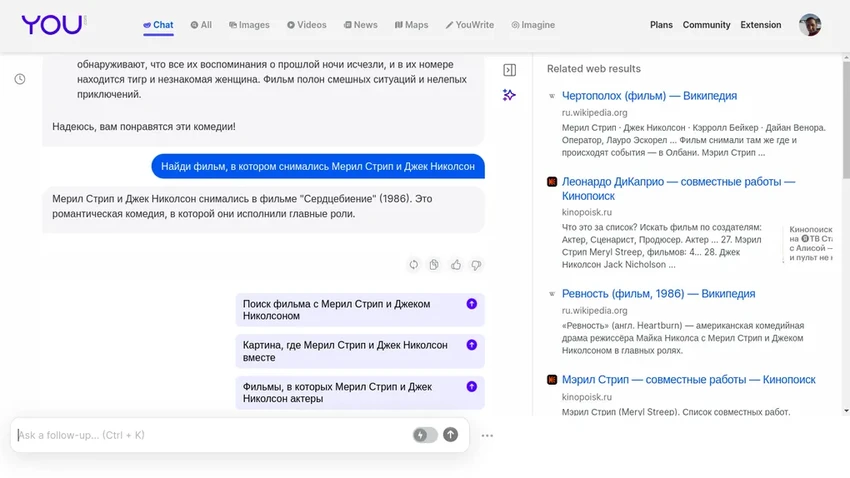Screen dimensions: 850x478
Task: Switch to the Images tab
Action: click(249, 25)
